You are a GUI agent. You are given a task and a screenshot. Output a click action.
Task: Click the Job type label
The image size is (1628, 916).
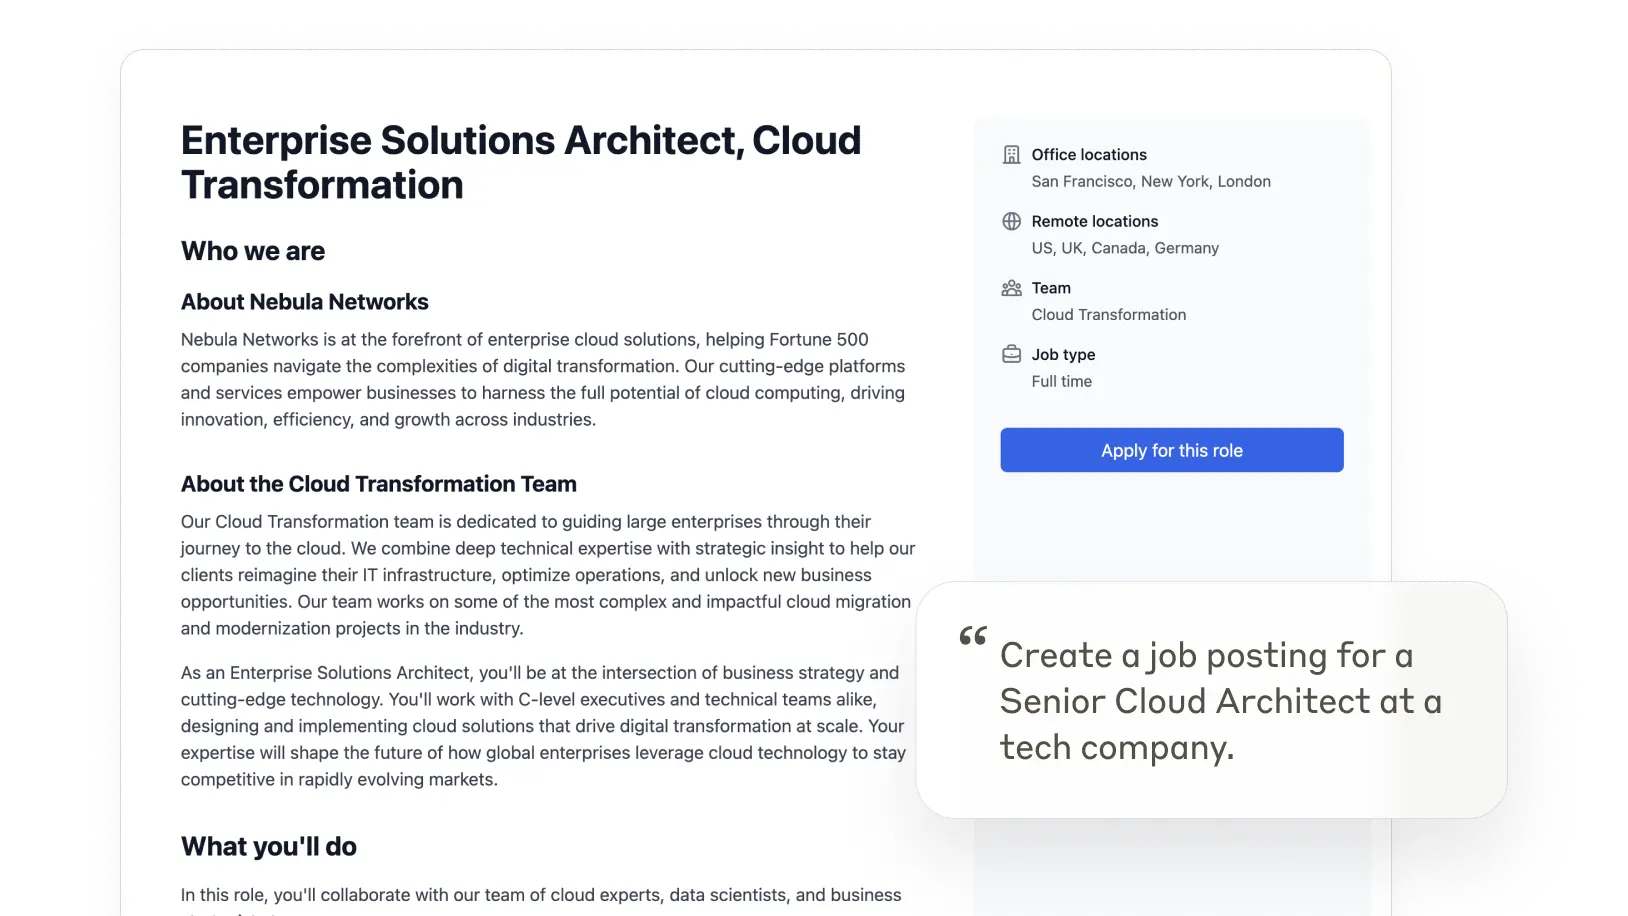click(x=1064, y=355)
